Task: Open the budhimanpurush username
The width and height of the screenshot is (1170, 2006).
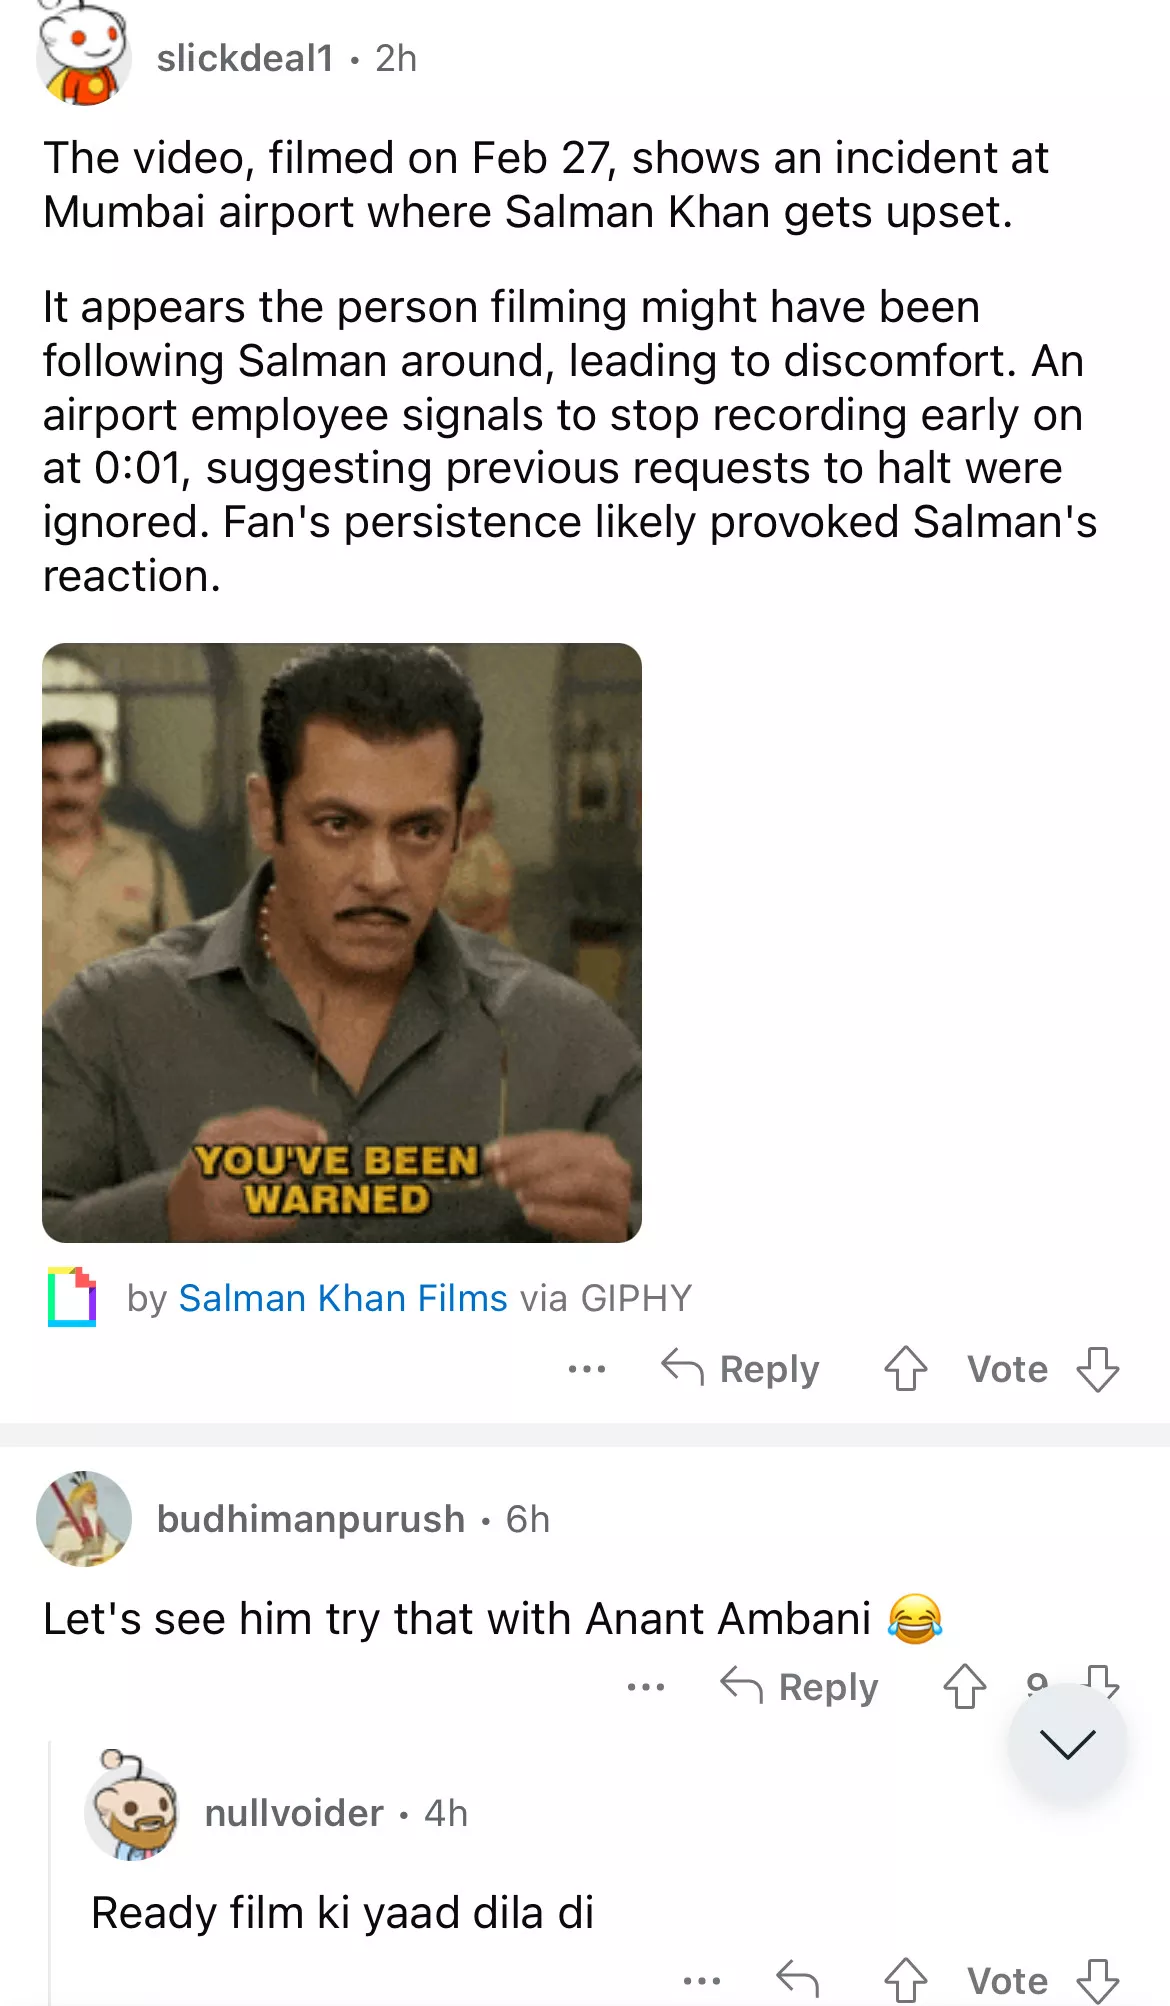Action: (311, 1519)
